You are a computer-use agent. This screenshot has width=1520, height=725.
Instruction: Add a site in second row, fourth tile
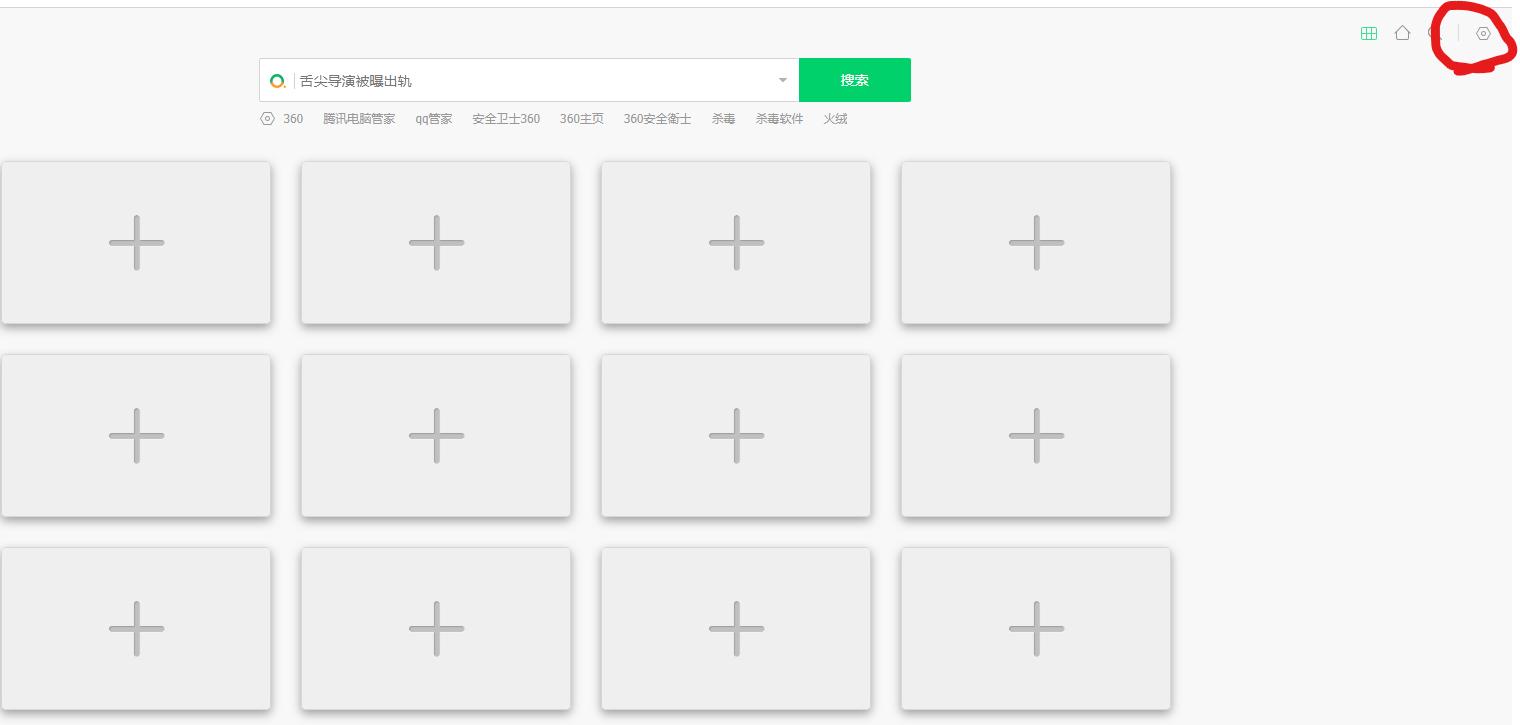tap(1036, 435)
